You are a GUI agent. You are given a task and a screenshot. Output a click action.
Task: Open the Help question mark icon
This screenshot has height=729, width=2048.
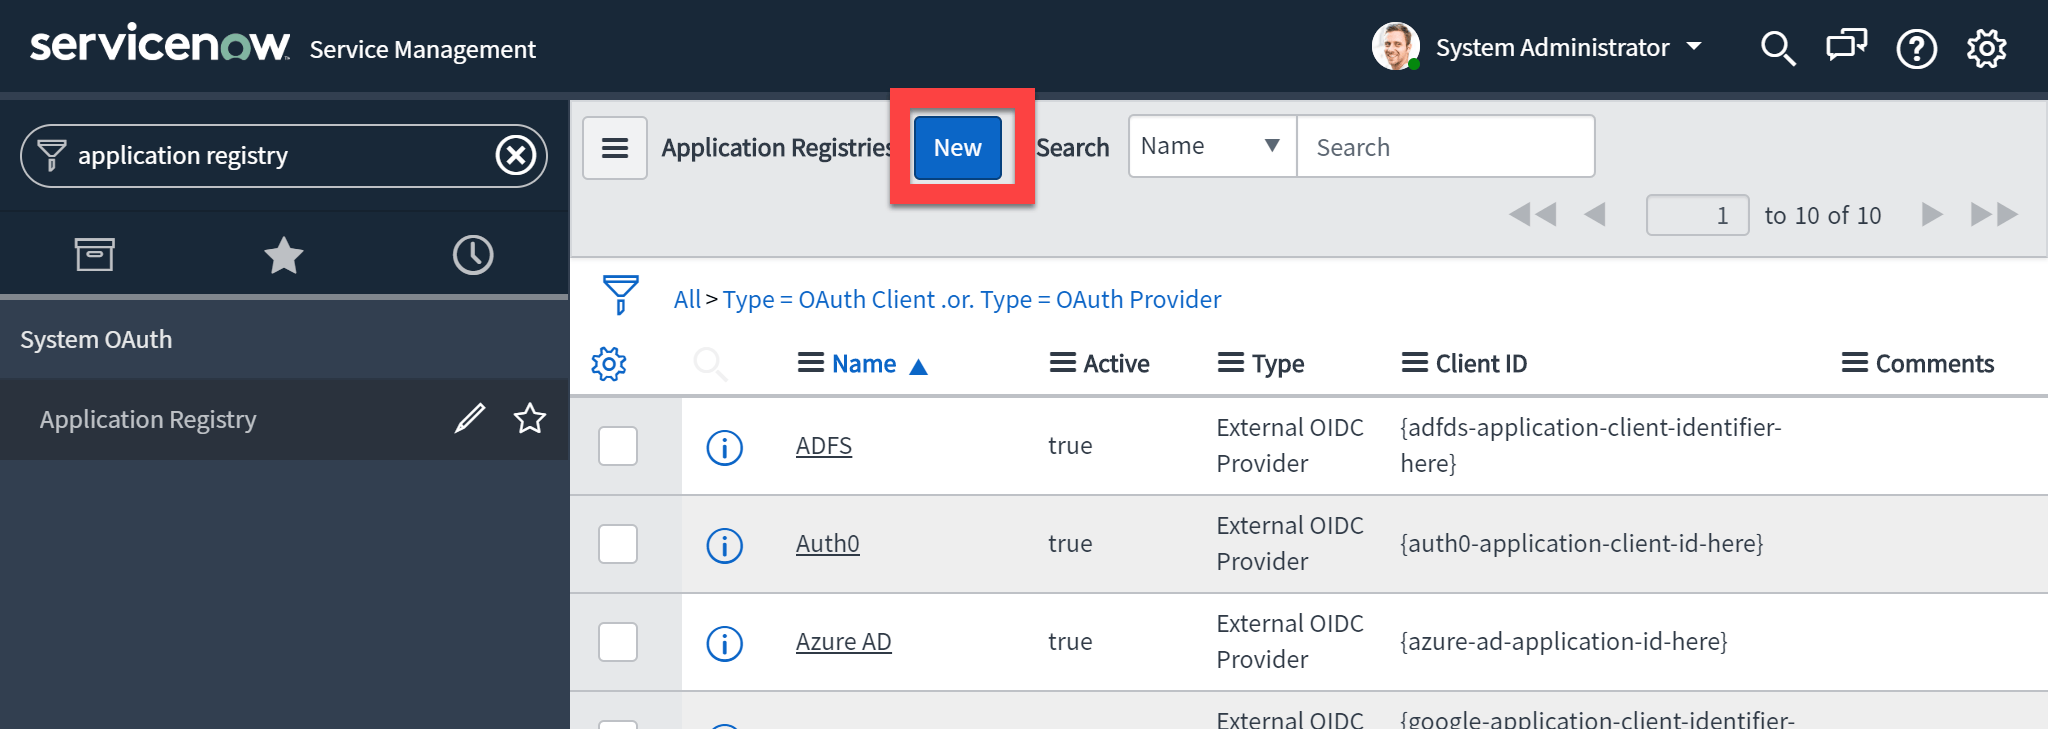[1916, 48]
